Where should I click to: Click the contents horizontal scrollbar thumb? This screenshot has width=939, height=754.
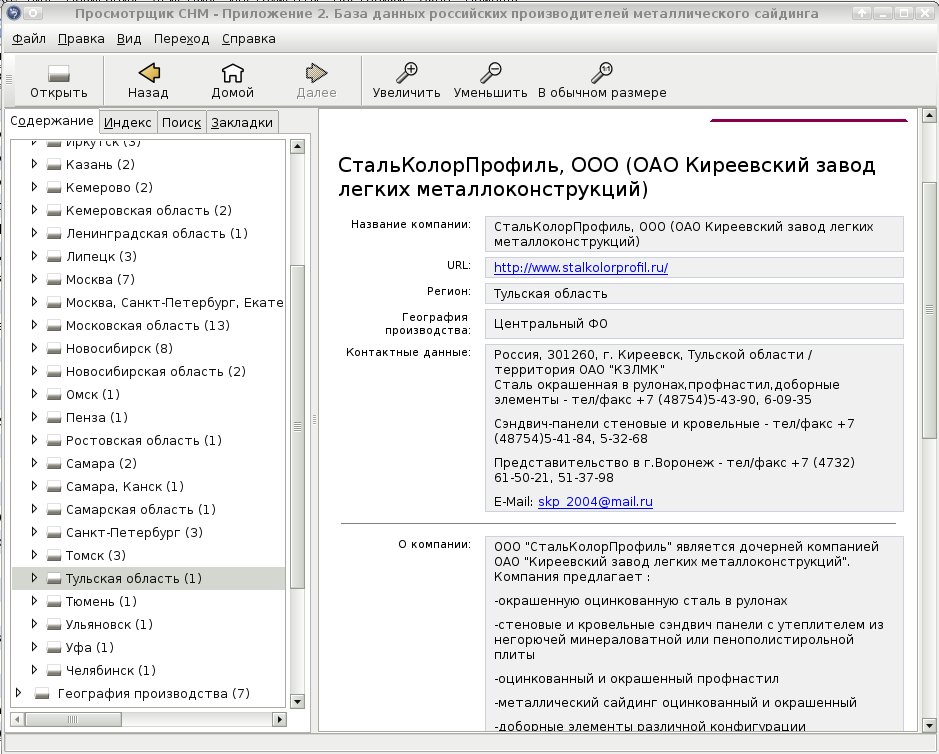[x=73, y=719]
